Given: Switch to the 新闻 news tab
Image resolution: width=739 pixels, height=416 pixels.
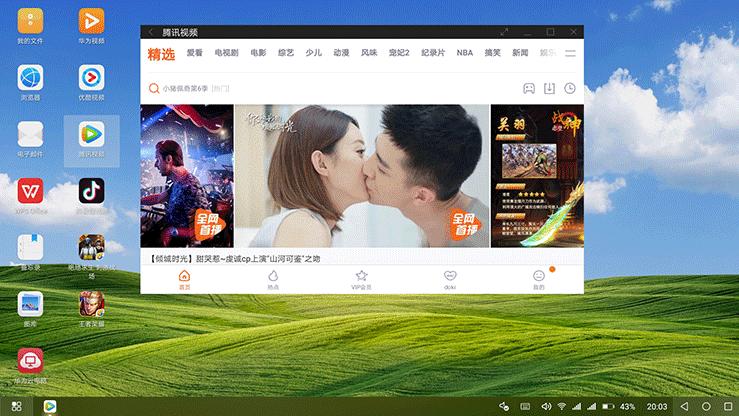Looking at the screenshot, I should (x=520, y=53).
